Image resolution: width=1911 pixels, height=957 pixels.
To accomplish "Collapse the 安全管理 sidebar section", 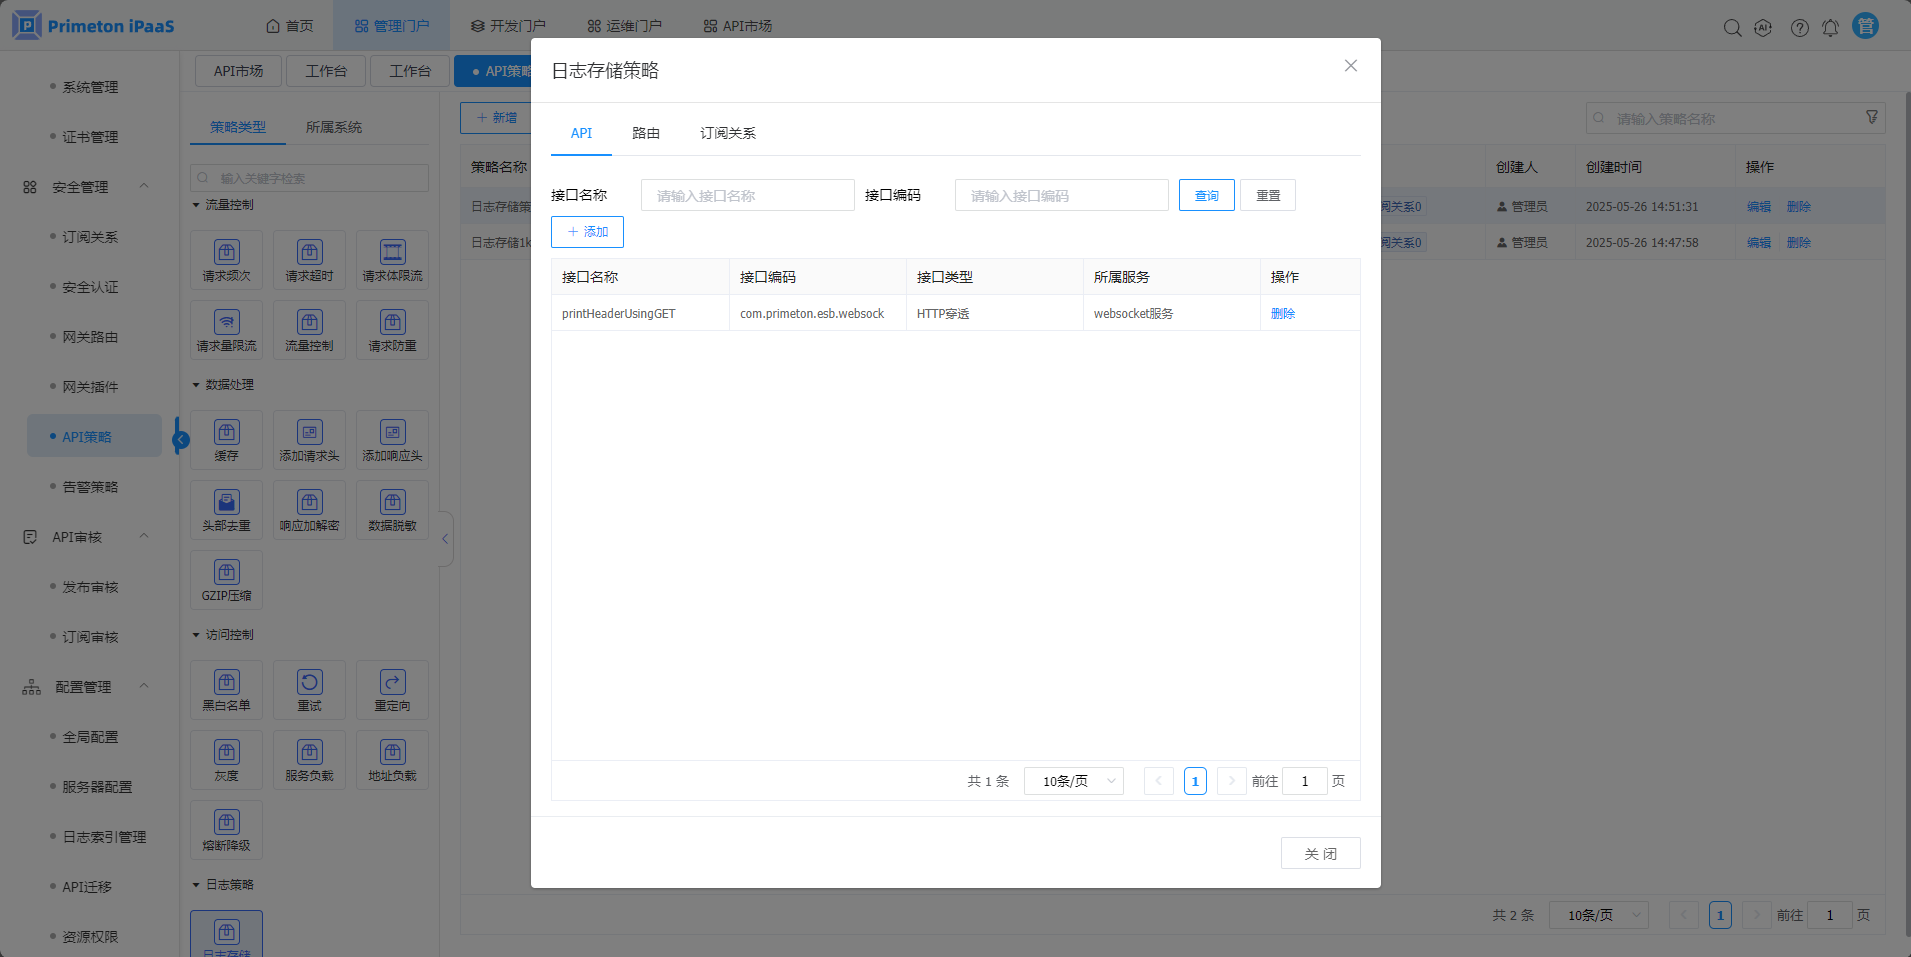I will coord(144,187).
